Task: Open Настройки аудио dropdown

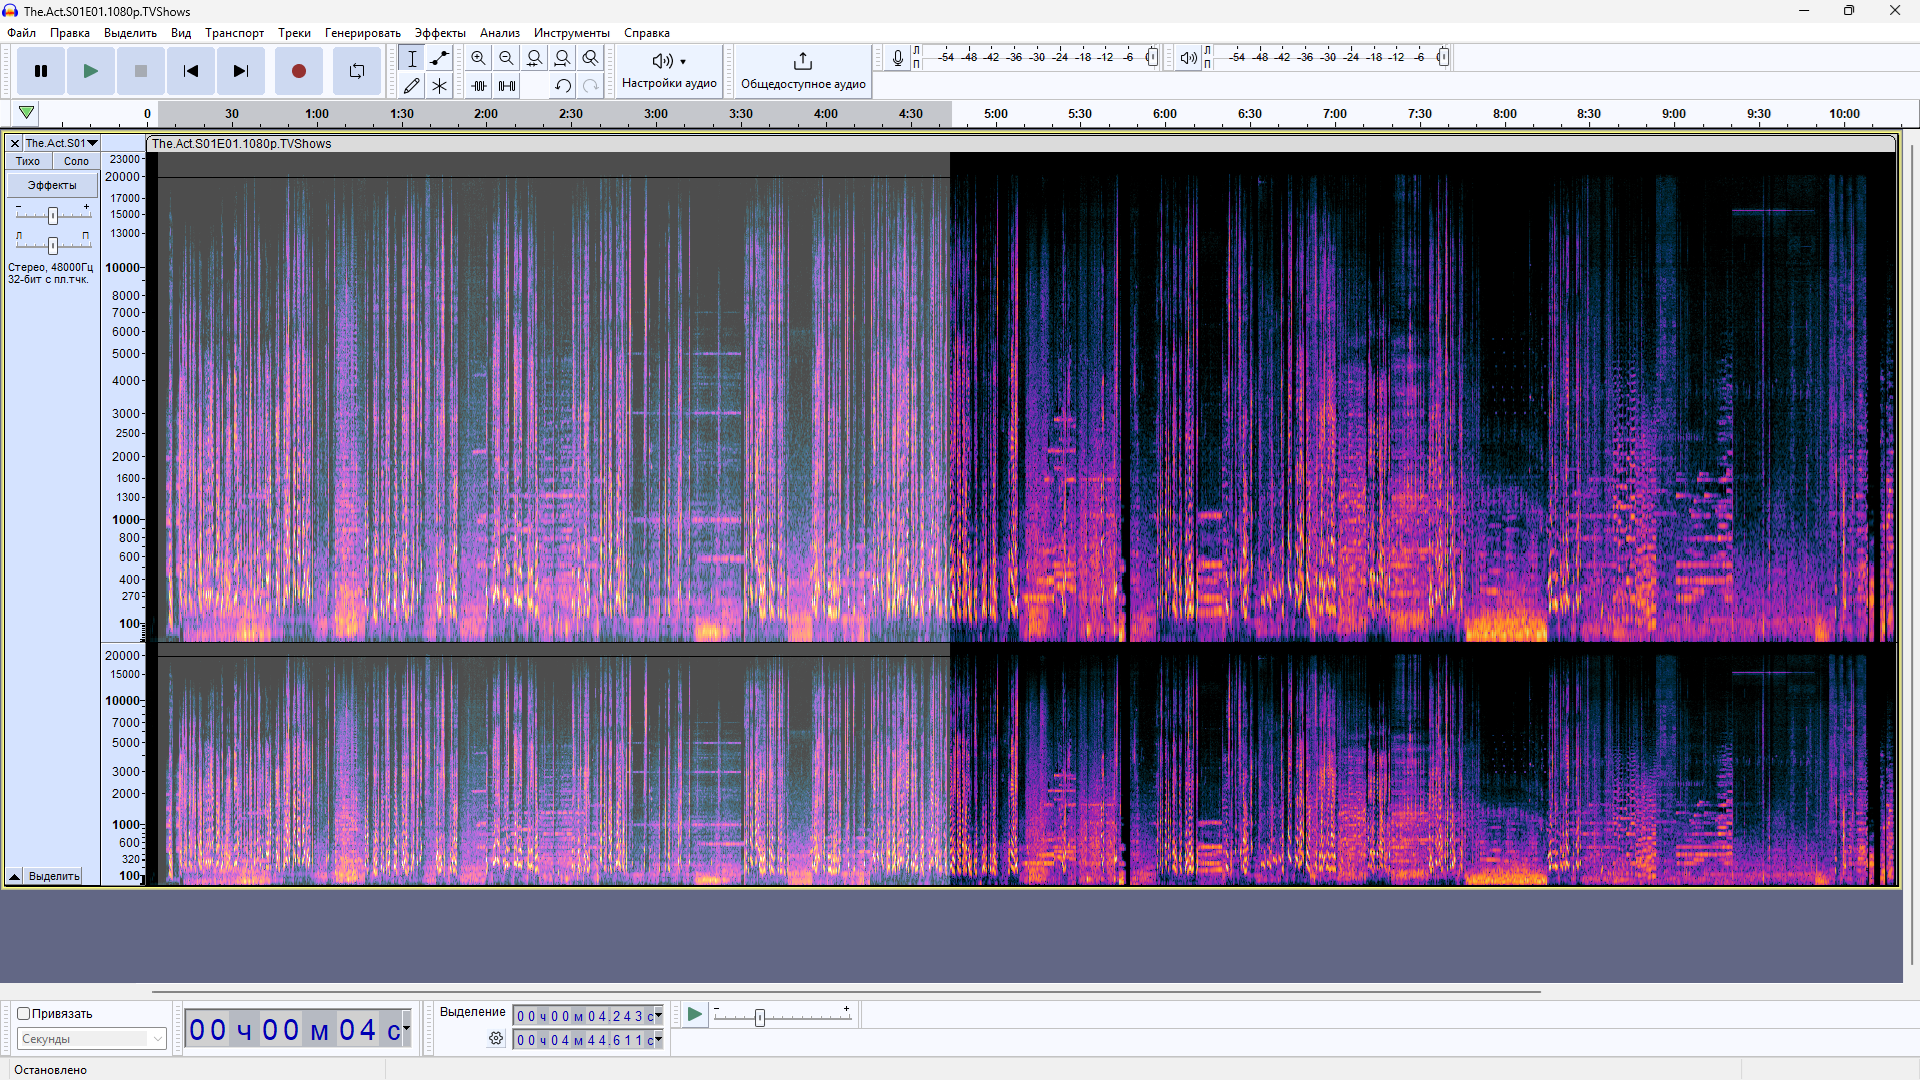Action: [x=669, y=70]
